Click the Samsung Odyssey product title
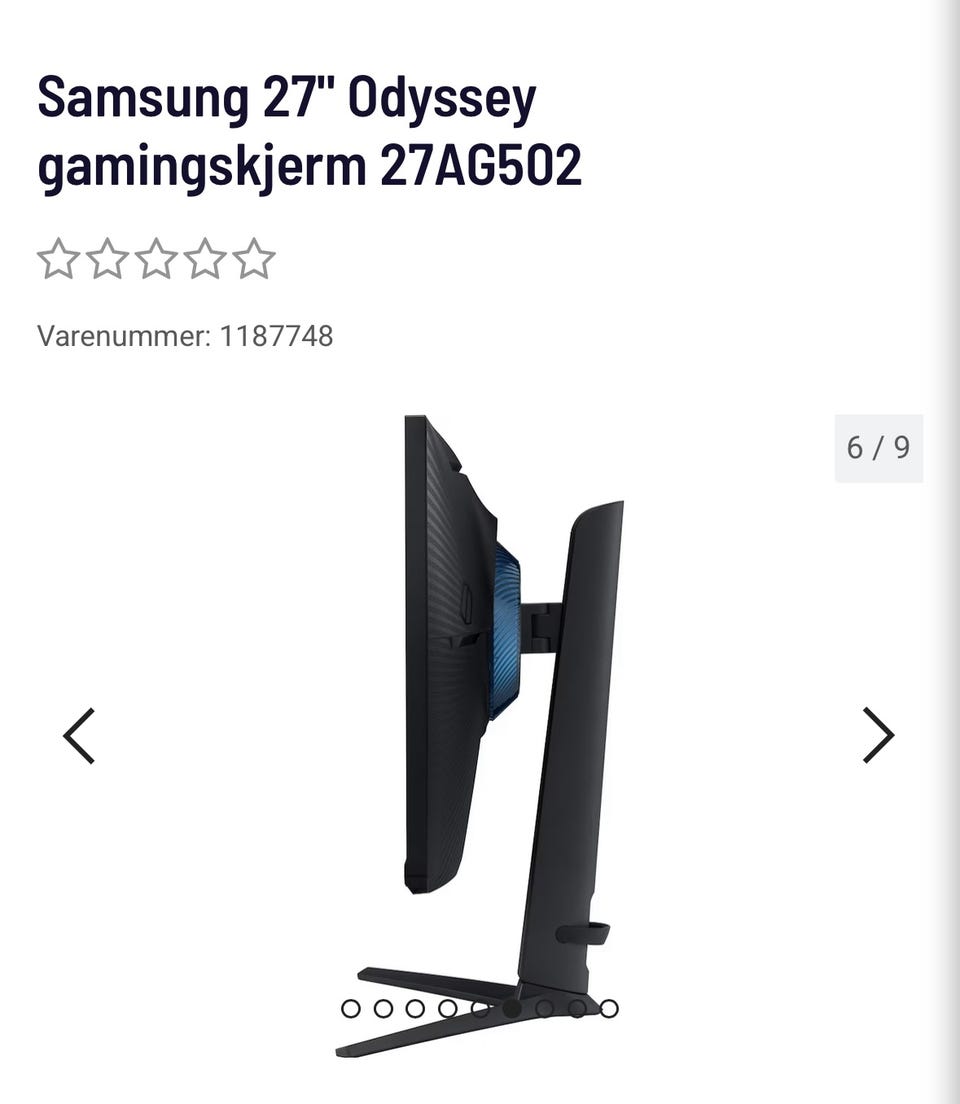Viewport: 960px width, 1104px height. pyautogui.click(x=310, y=131)
